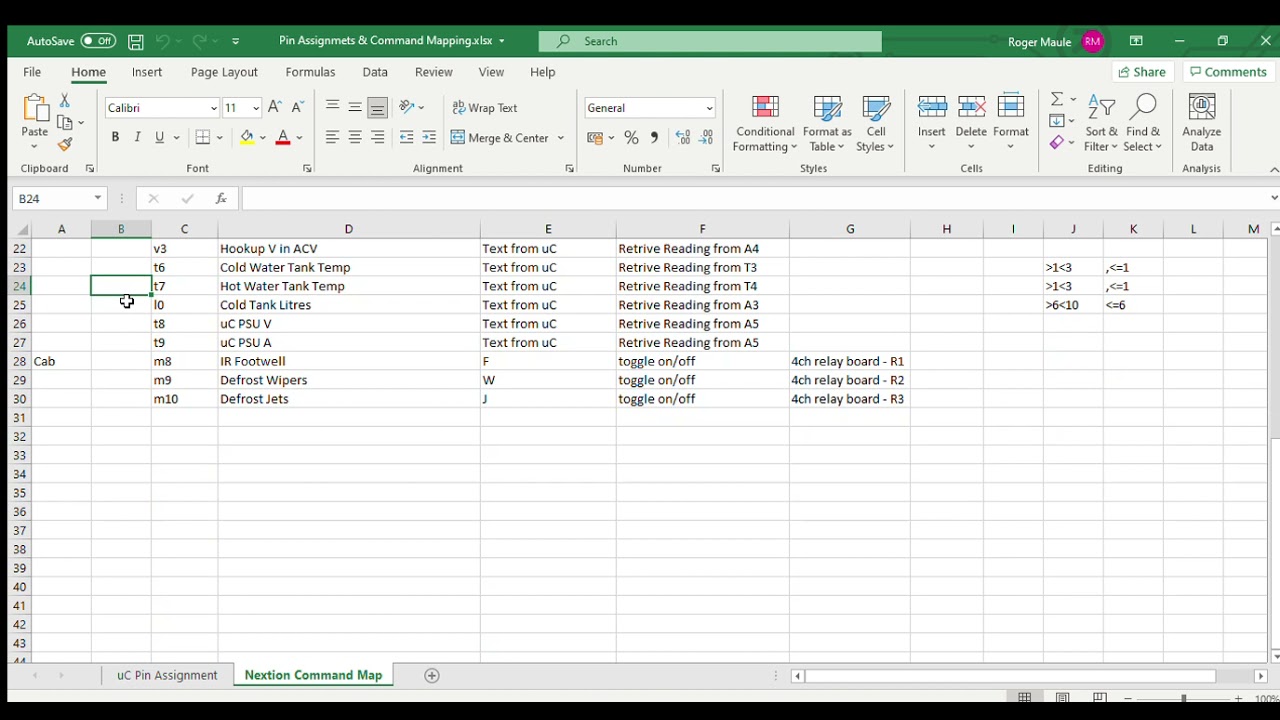This screenshot has height=720, width=1280.
Task: Open the Comments pane button
Action: click(1227, 72)
